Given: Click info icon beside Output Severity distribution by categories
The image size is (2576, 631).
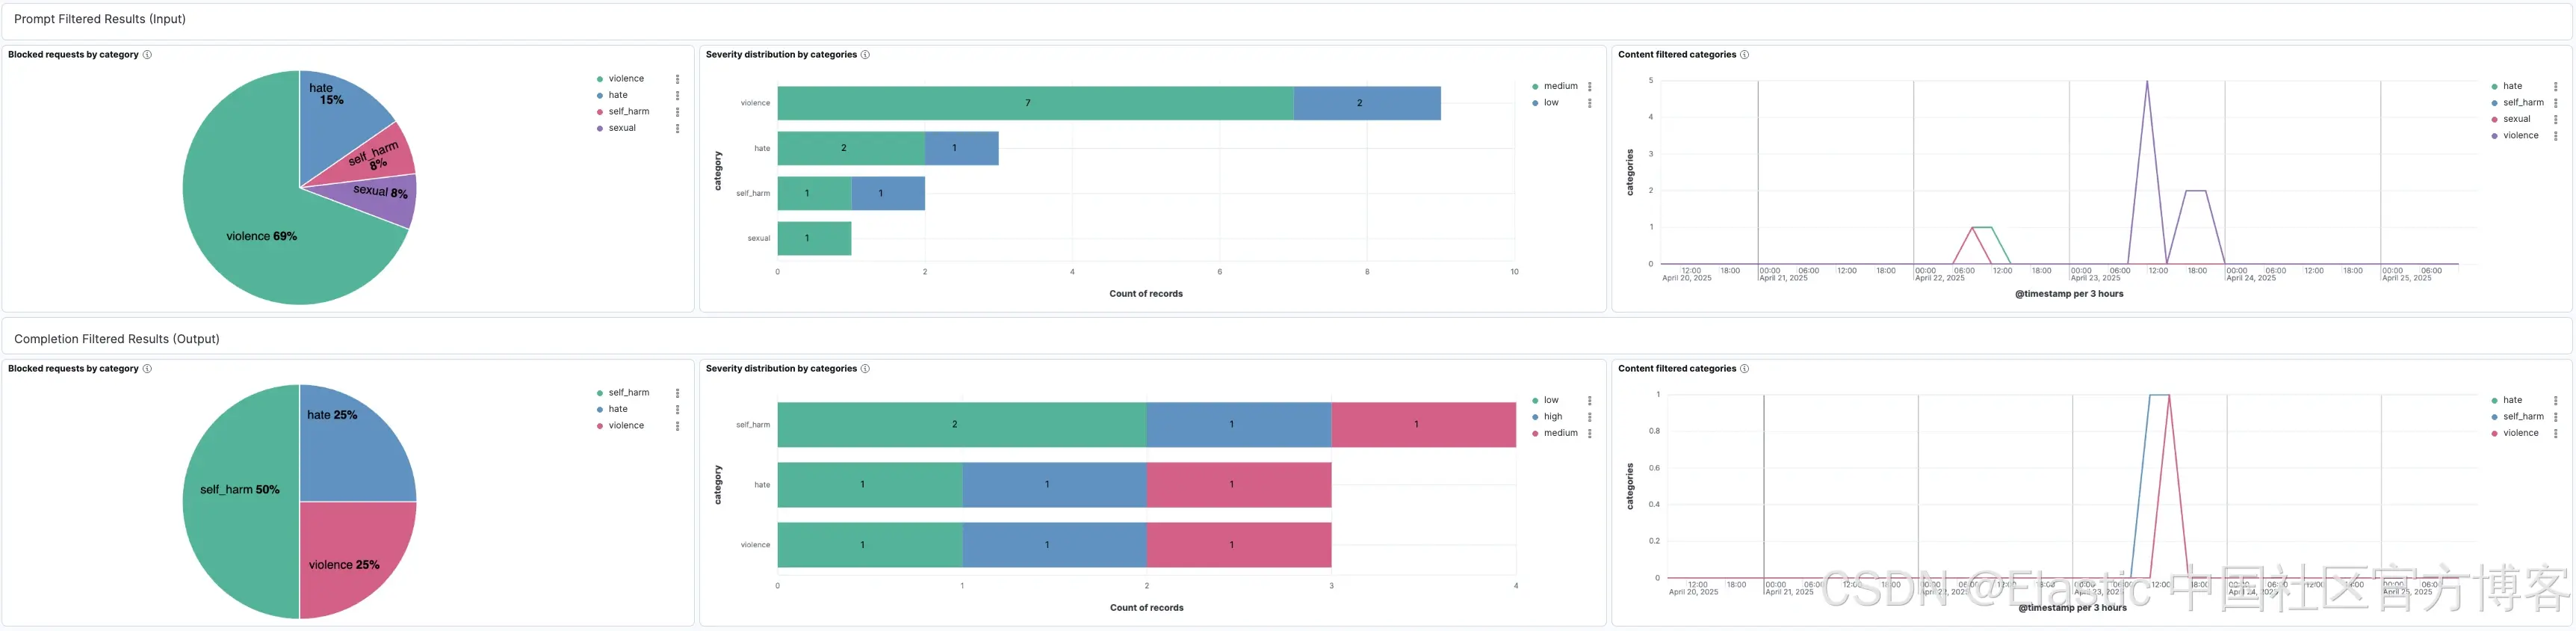Looking at the screenshot, I should [x=865, y=369].
